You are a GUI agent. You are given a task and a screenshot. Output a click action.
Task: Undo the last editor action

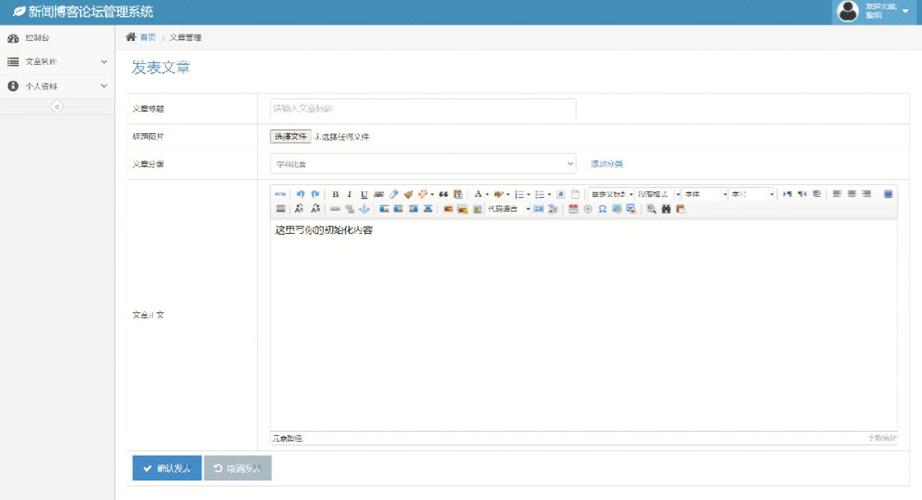[x=300, y=194]
